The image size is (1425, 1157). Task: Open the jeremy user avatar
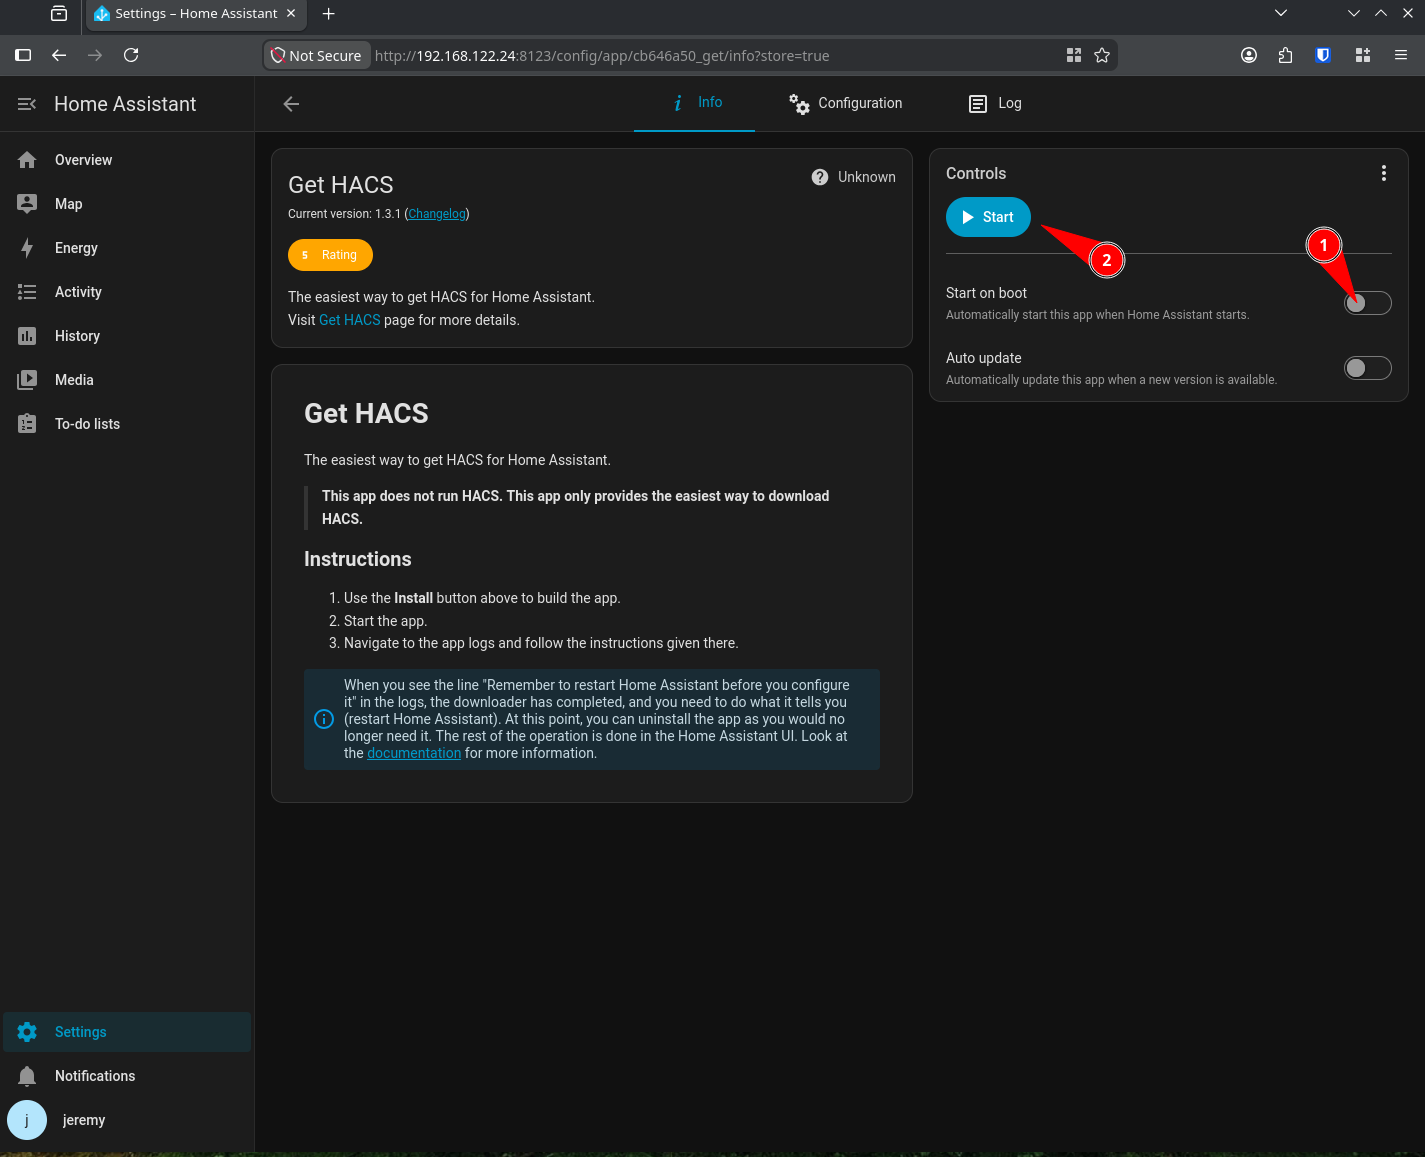point(27,1120)
